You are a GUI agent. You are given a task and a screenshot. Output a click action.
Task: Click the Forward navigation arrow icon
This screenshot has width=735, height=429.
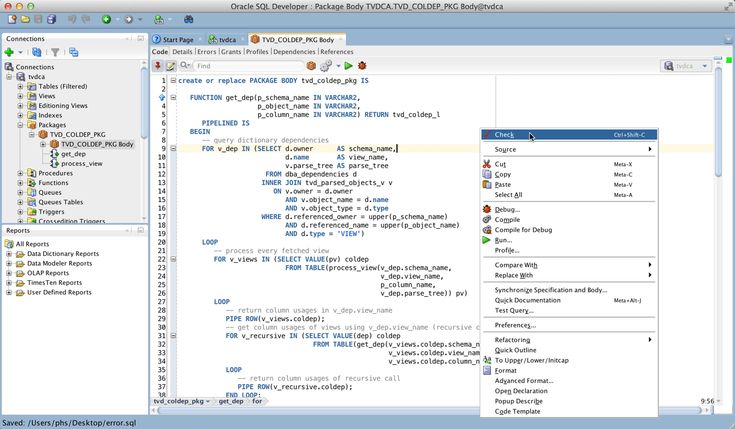[x=128, y=19]
